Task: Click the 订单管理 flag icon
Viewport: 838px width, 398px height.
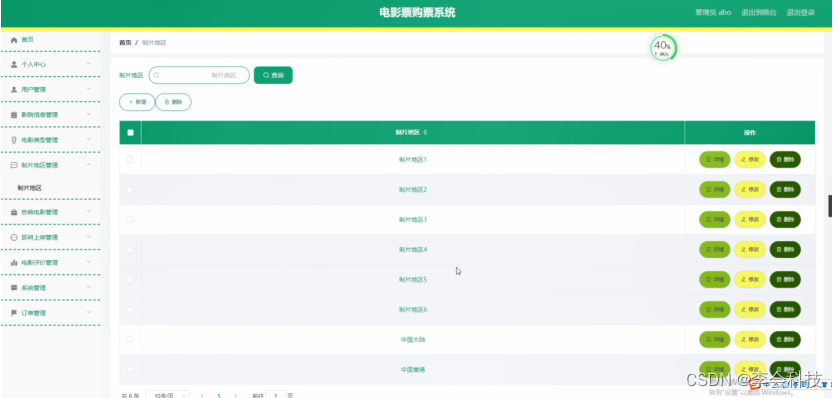Action: 14,313
